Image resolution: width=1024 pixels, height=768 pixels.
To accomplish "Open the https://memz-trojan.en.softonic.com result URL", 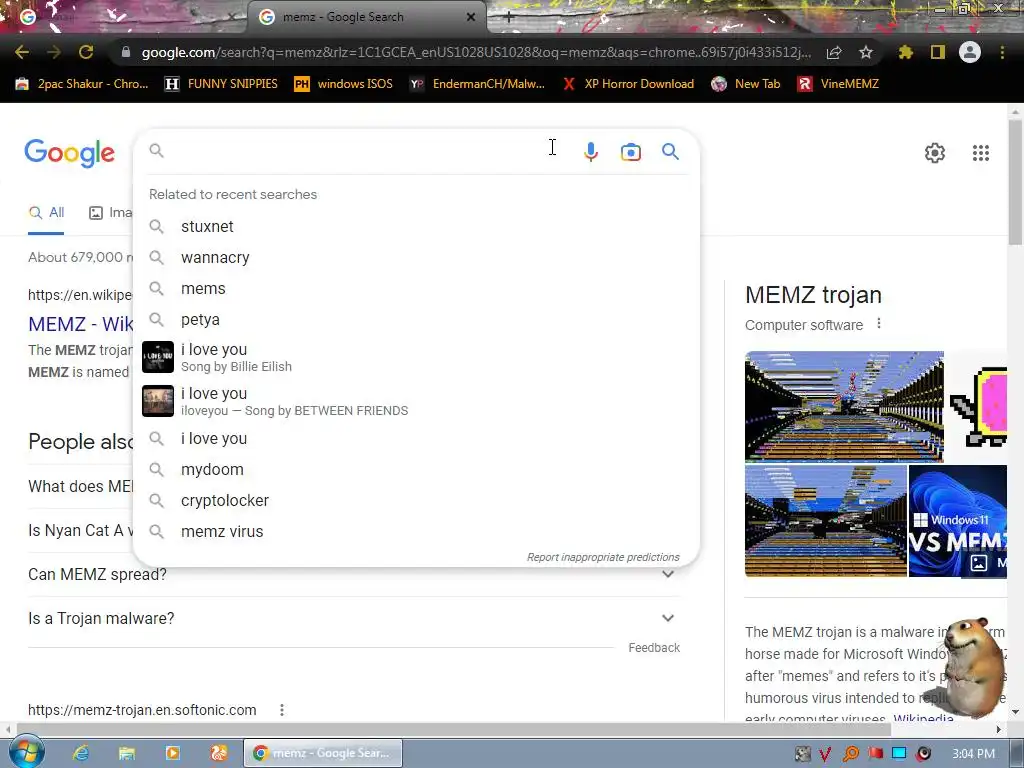I will [142, 710].
